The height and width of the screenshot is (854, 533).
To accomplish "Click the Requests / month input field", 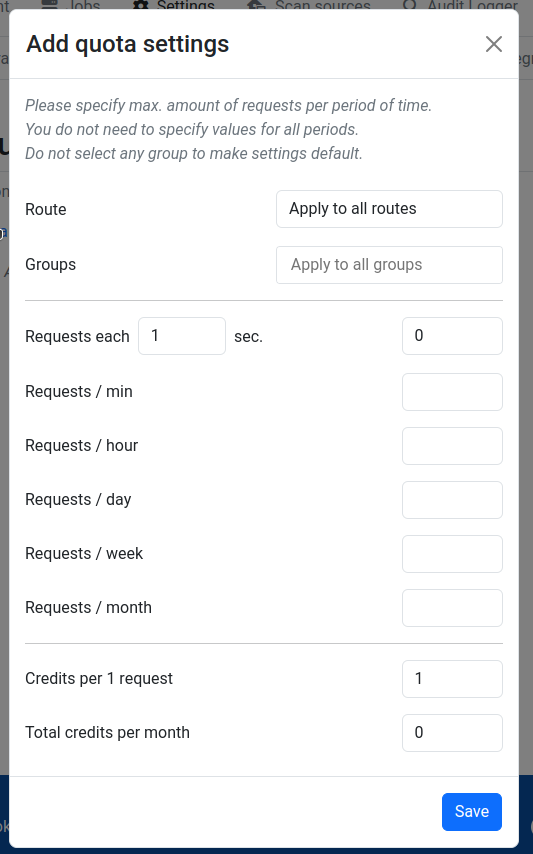I will pos(452,607).
